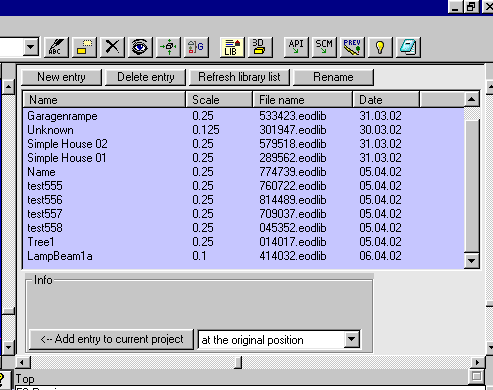Click the library list vertical scrollbar thumb

click(x=472, y=186)
